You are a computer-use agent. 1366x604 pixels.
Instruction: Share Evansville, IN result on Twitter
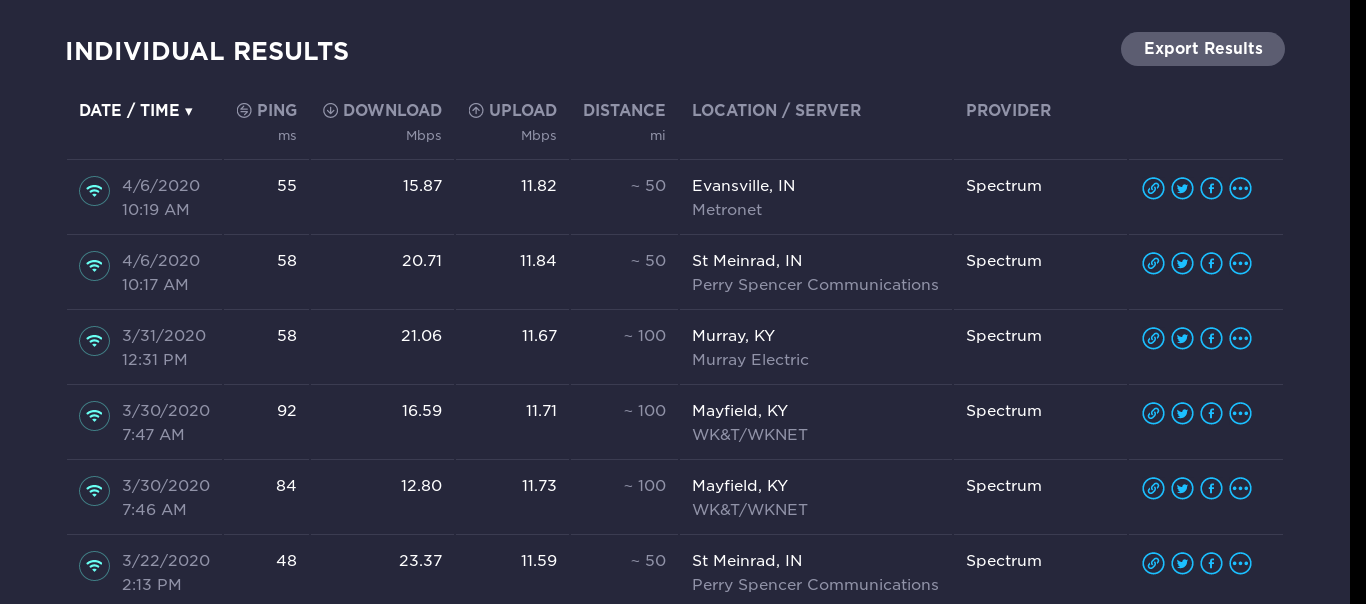click(1182, 188)
